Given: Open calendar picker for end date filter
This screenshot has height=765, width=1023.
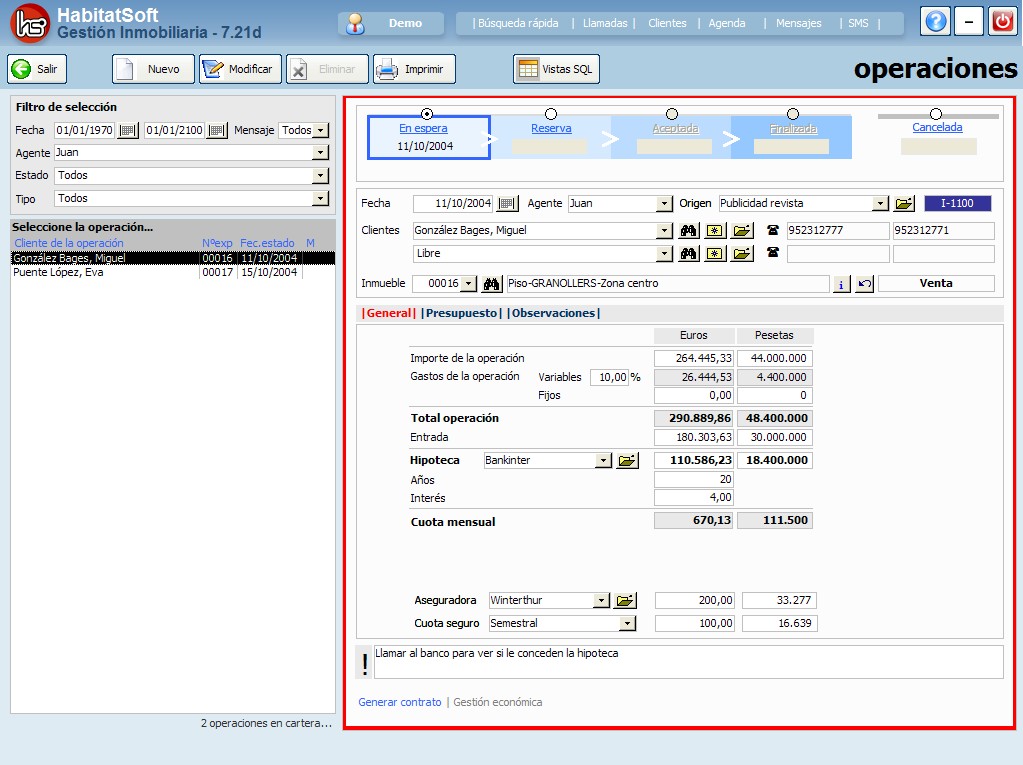Looking at the screenshot, I should coord(217,130).
